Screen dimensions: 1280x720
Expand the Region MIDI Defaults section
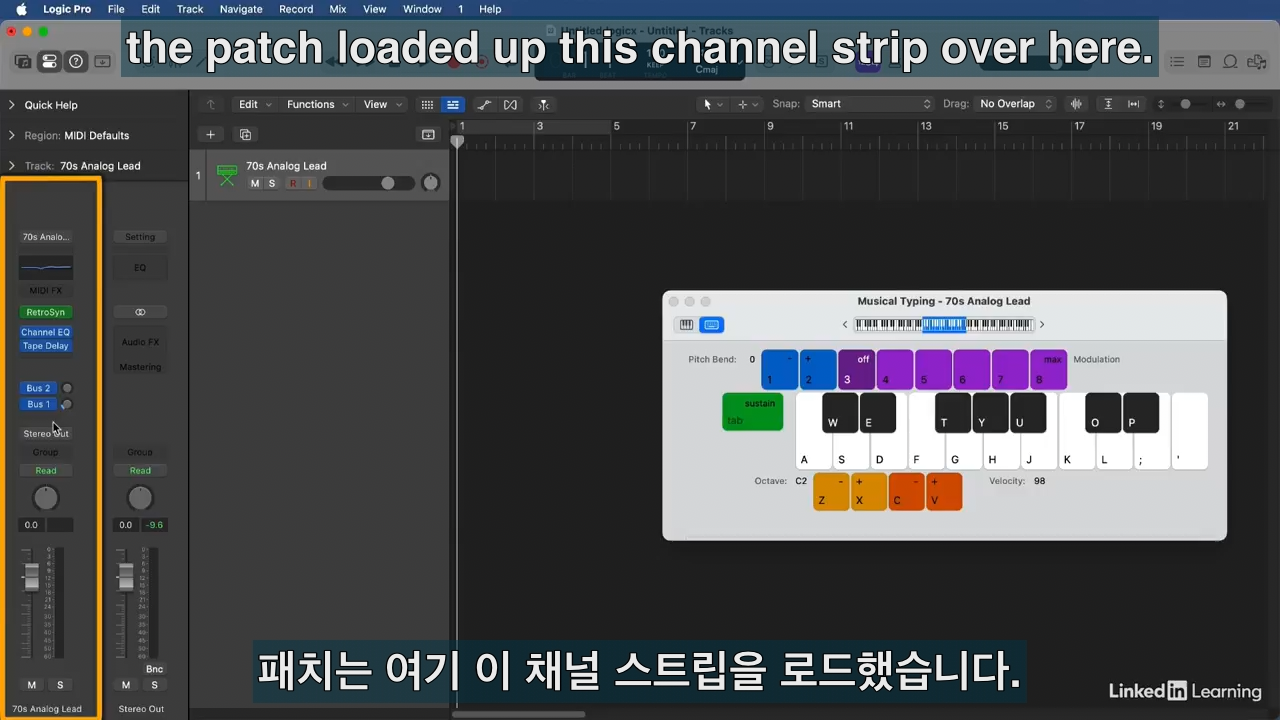click(x=12, y=135)
